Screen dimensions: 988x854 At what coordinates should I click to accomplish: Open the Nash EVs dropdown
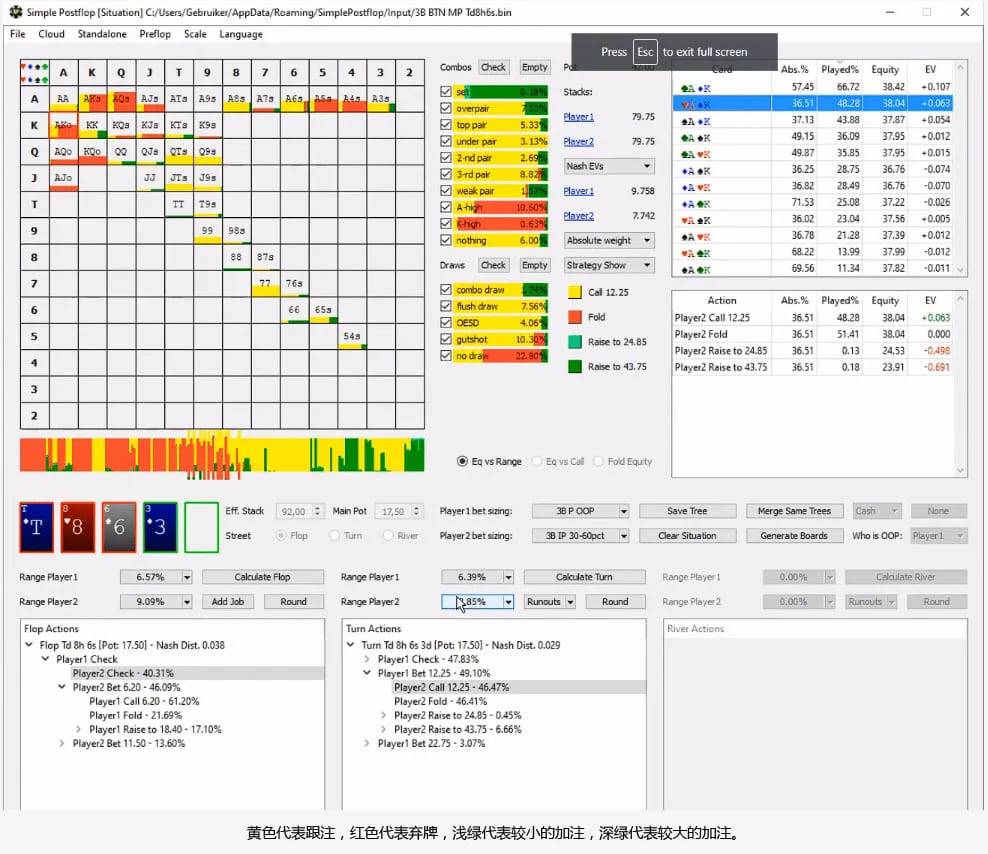[x=609, y=166]
